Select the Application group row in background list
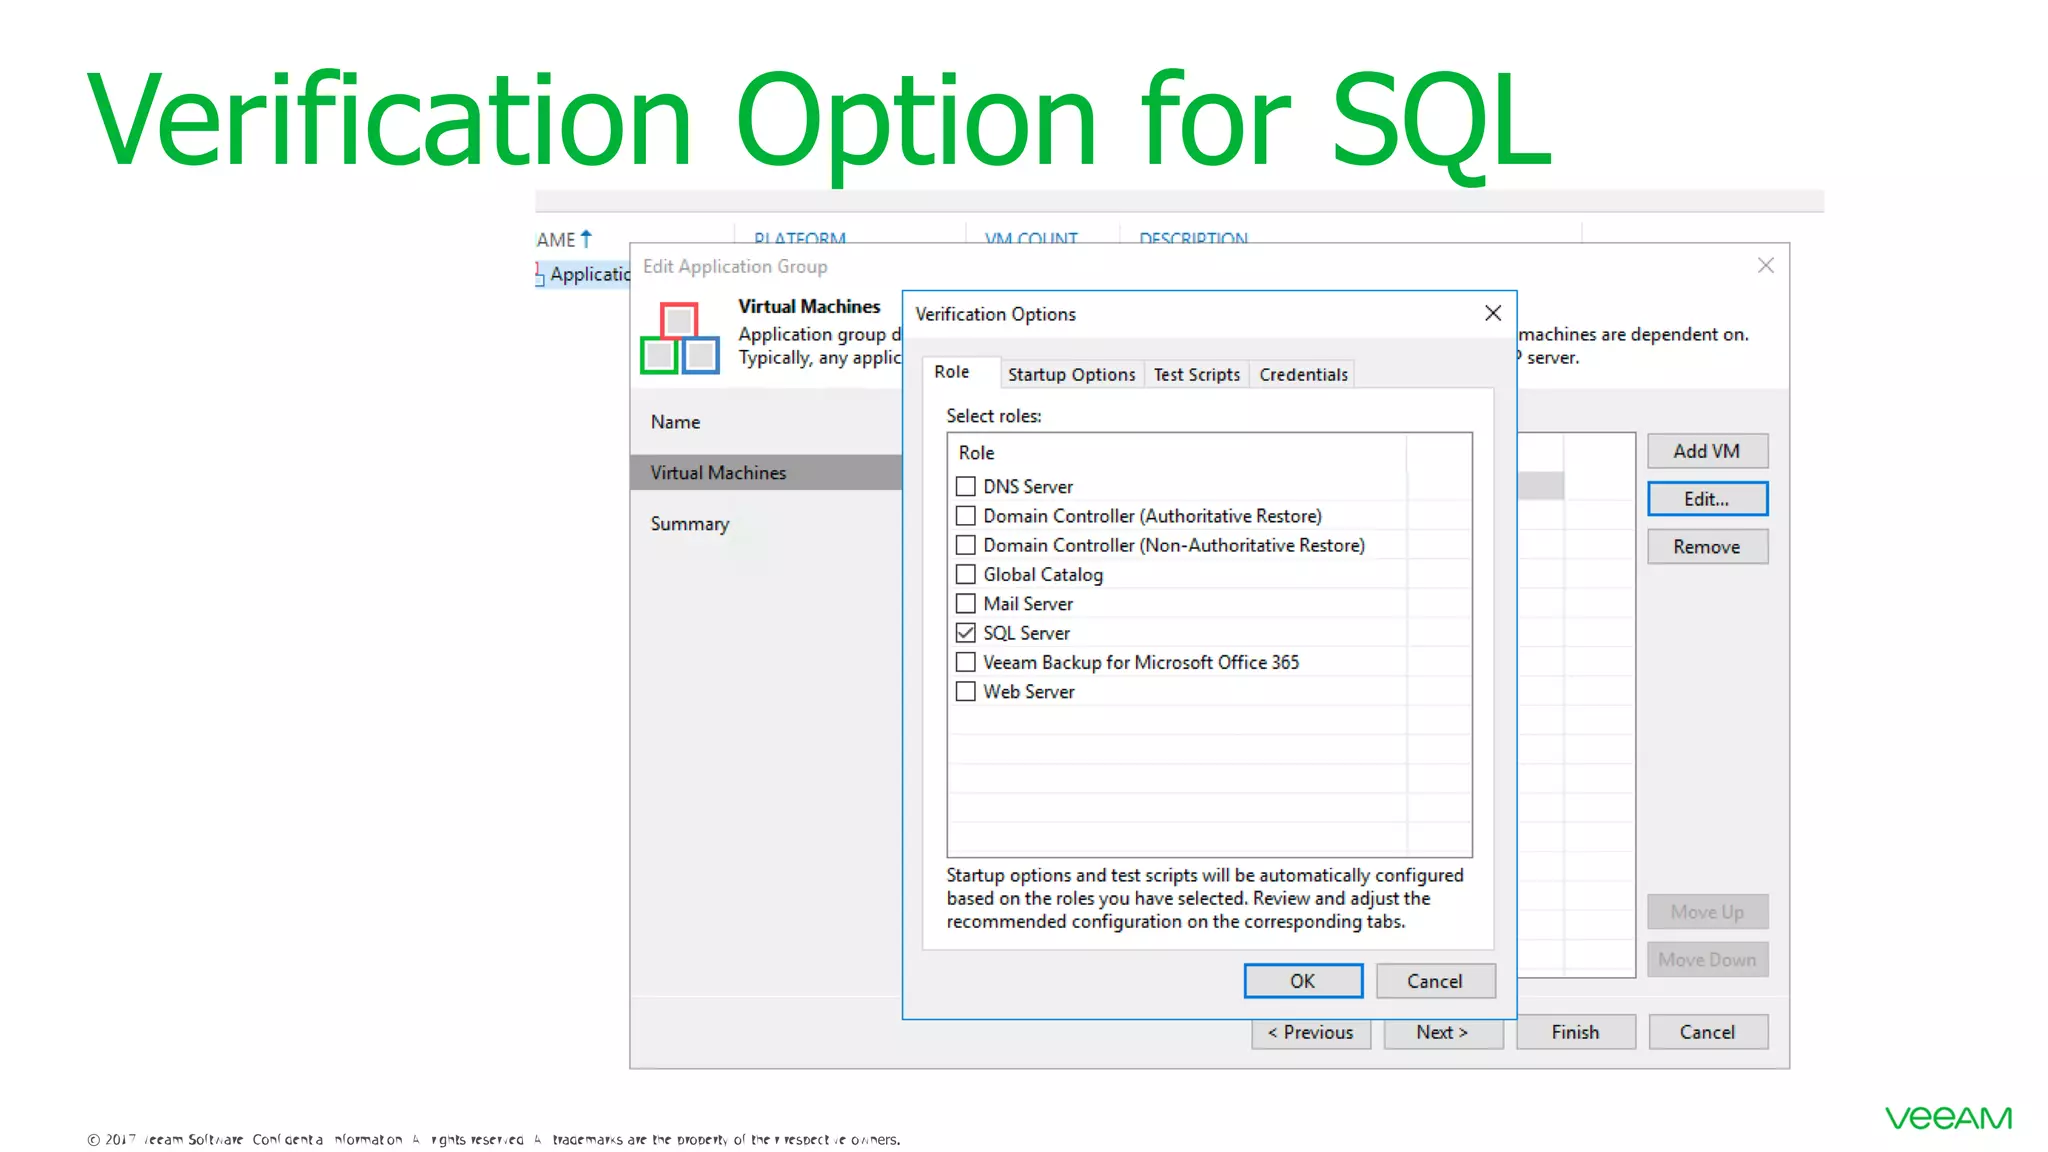The width and height of the screenshot is (2048, 1152). point(583,274)
